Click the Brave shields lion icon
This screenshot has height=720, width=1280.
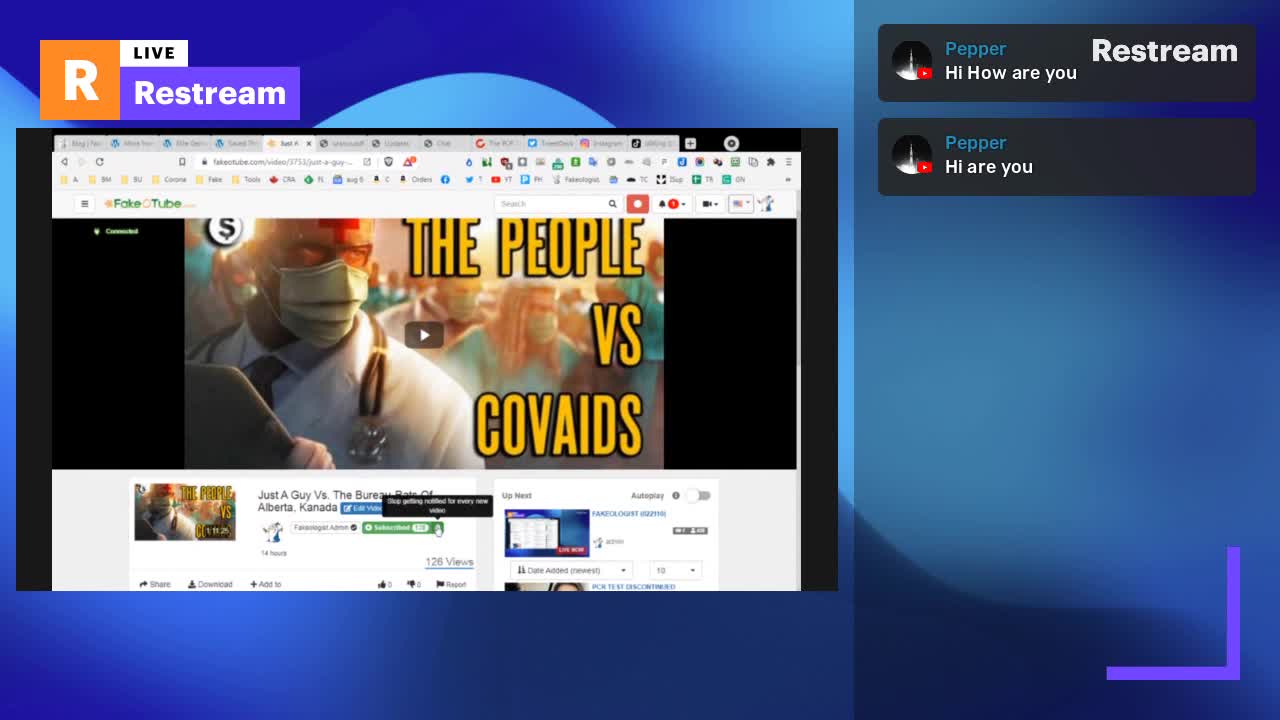(x=389, y=162)
